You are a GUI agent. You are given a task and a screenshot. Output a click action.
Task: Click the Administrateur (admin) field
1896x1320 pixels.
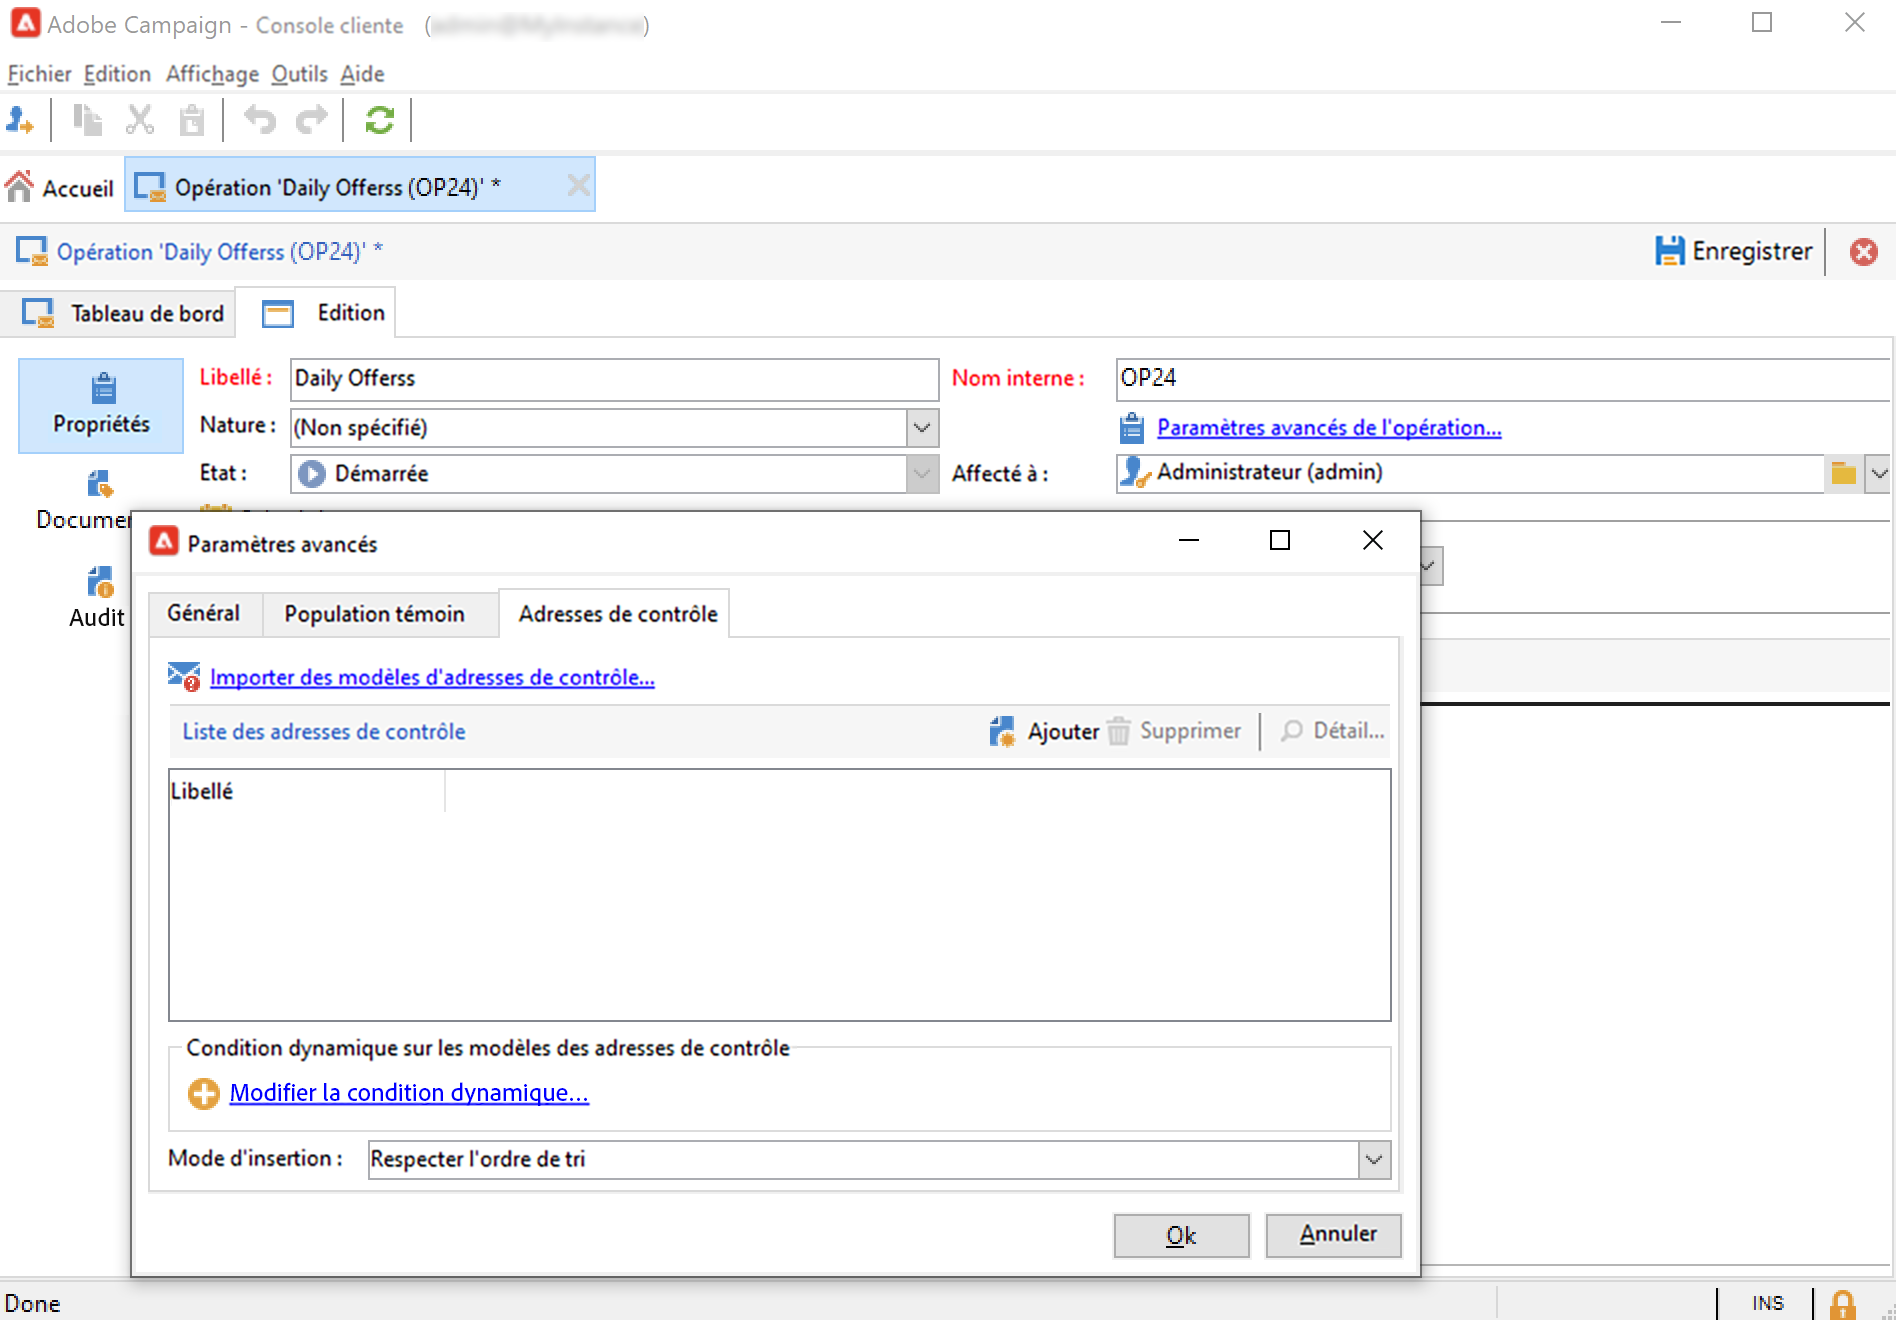1470,473
